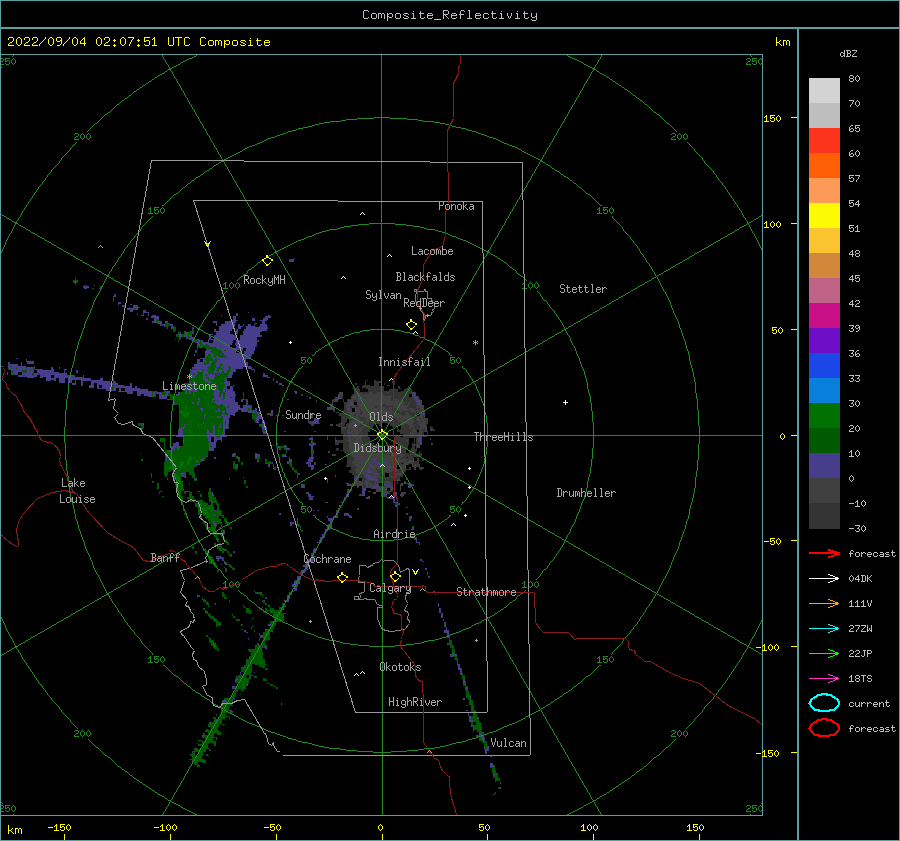Click the yellow km unit label at top right
900x841 pixels.
[x=782, y=42]
